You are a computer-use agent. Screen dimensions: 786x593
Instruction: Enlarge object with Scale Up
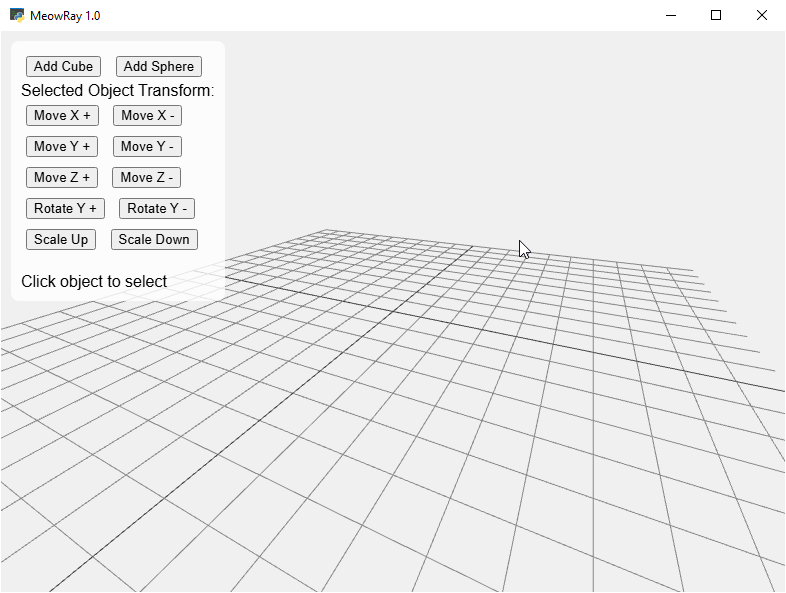[x=61, y=240]
